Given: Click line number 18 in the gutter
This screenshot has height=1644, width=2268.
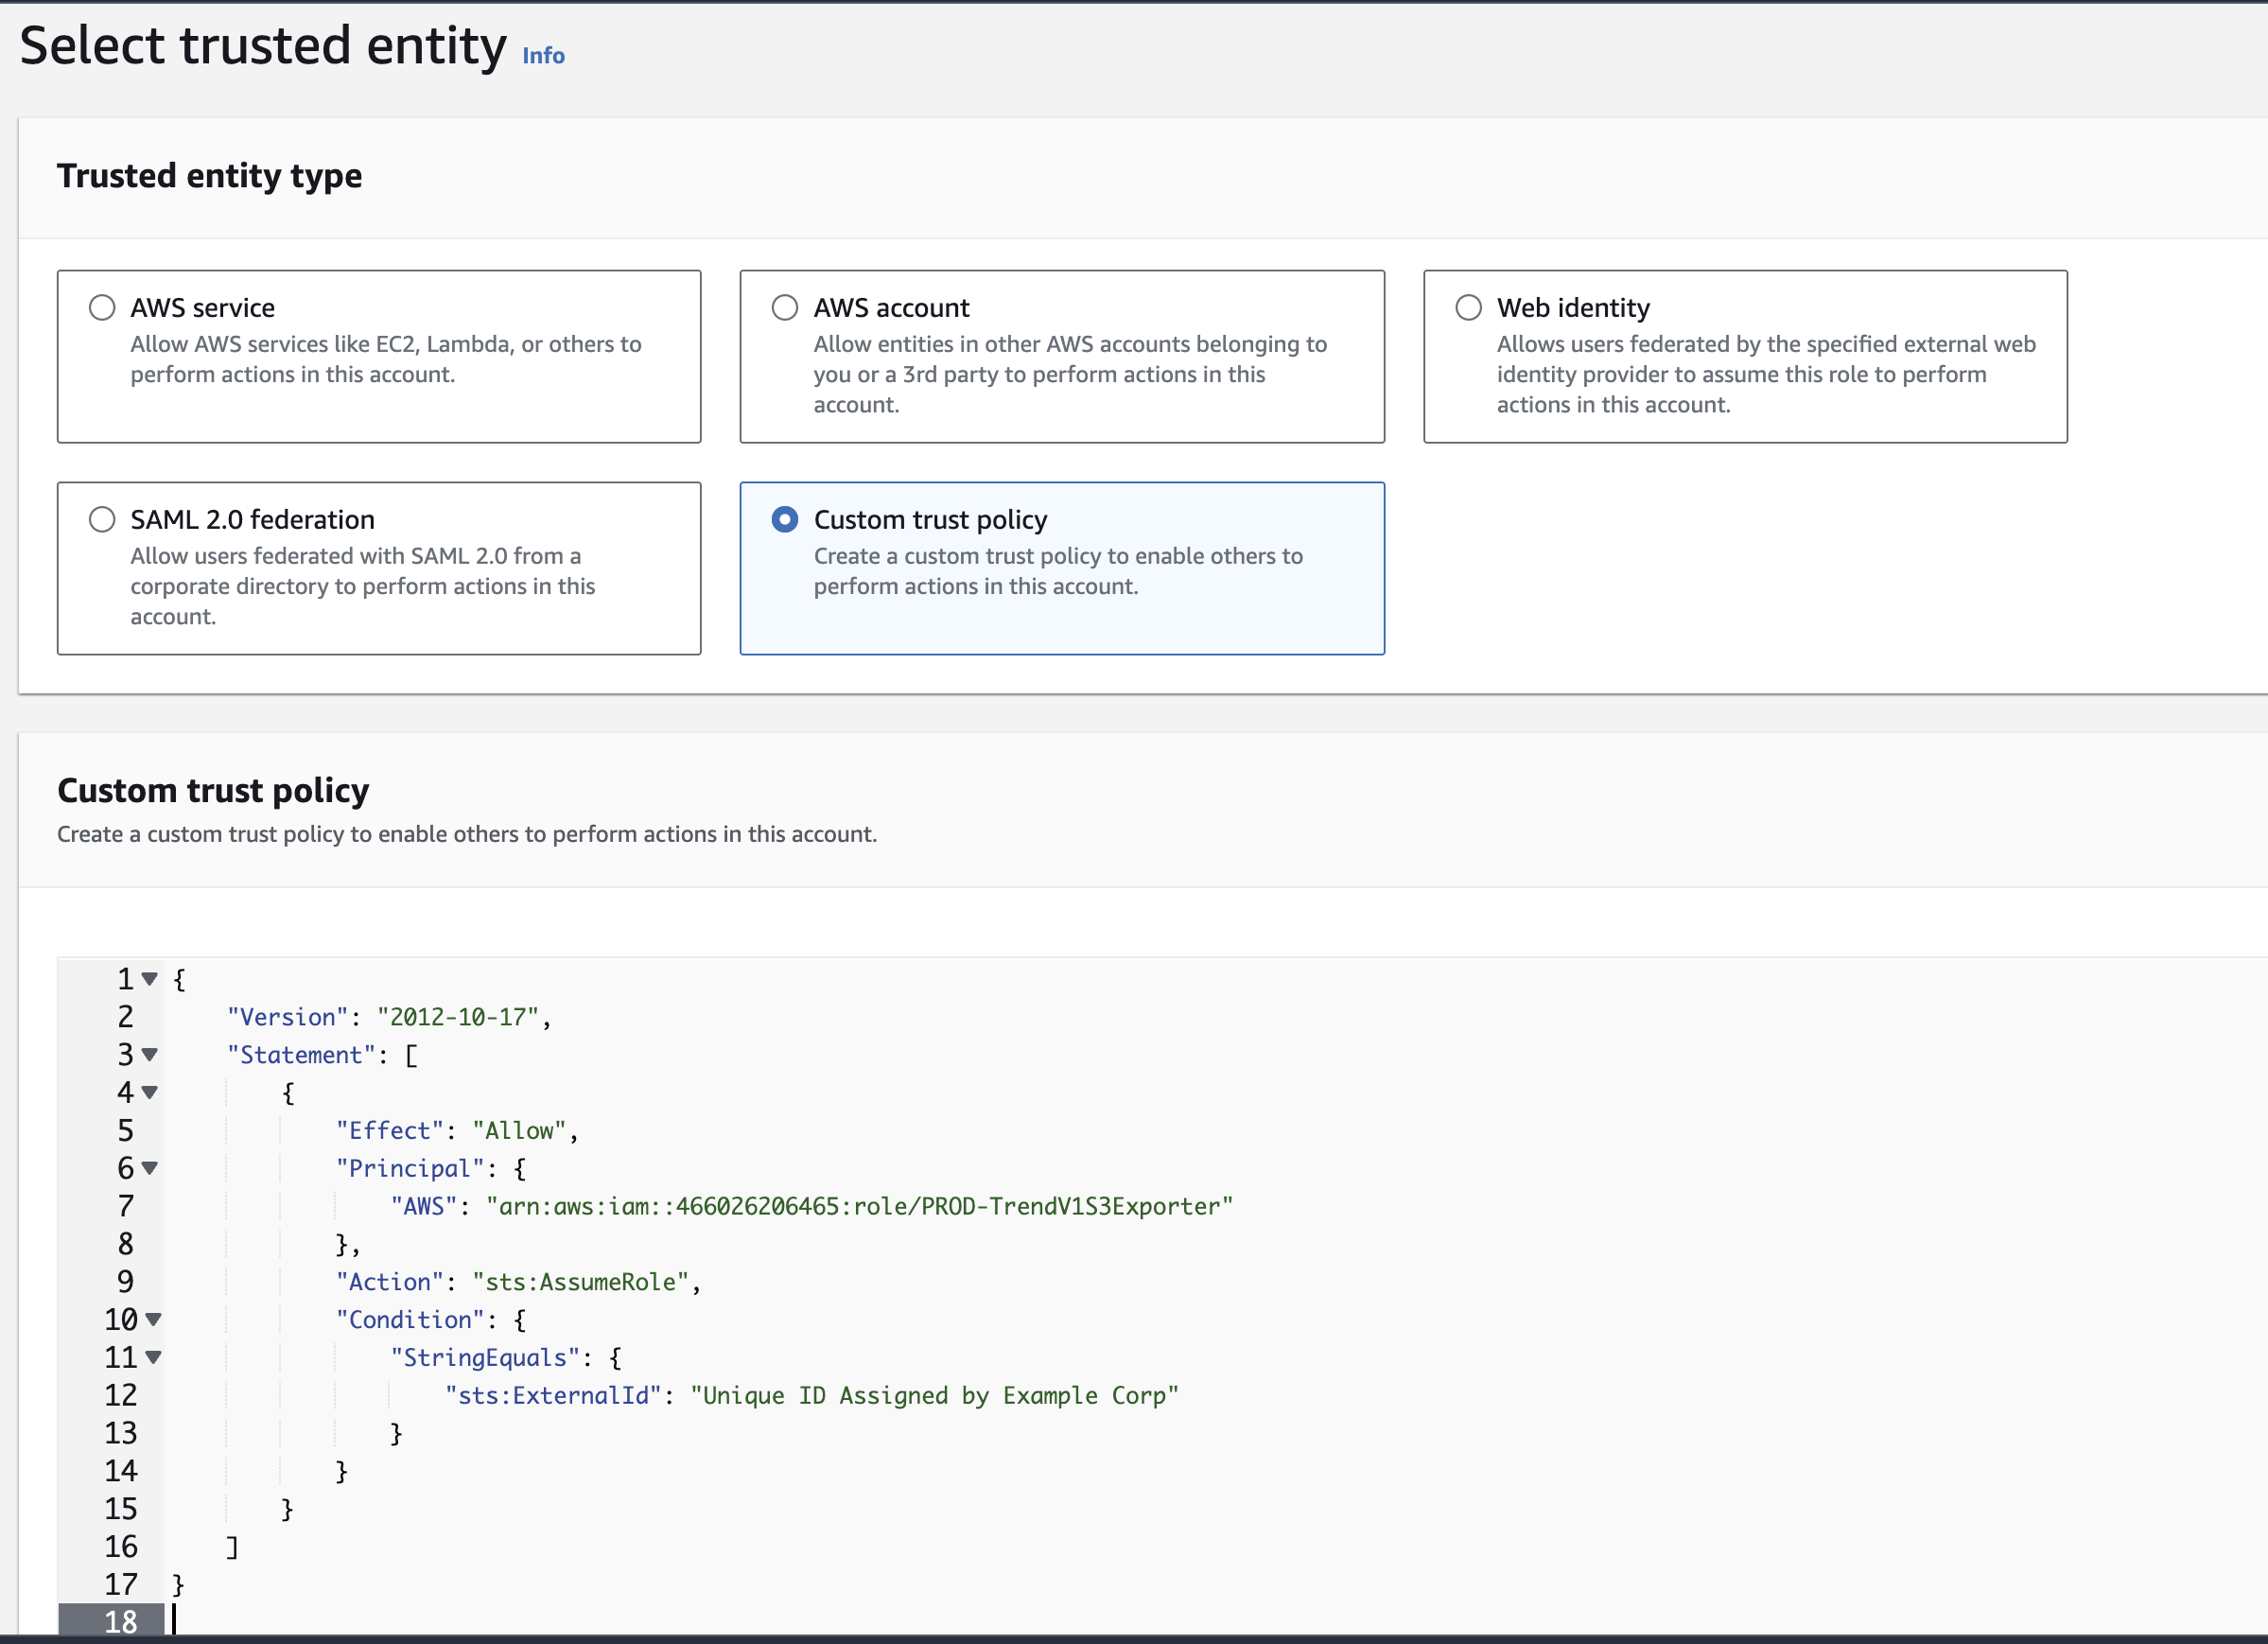Looking at the screenshot, I should click(121, 1621).
